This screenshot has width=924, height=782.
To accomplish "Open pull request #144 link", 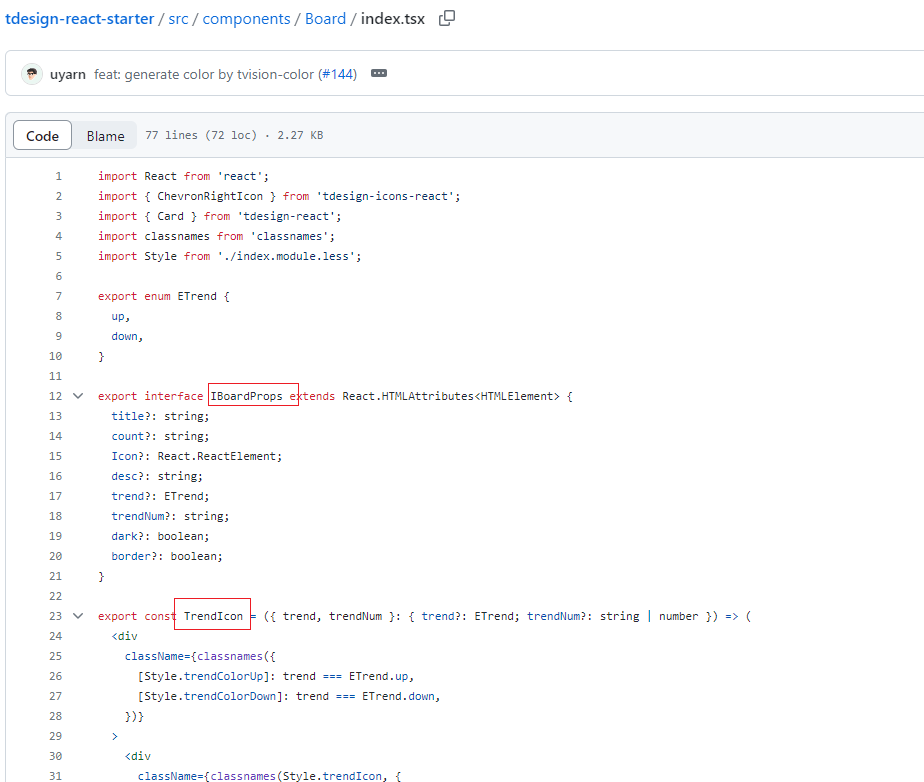I will pos(337,75).
